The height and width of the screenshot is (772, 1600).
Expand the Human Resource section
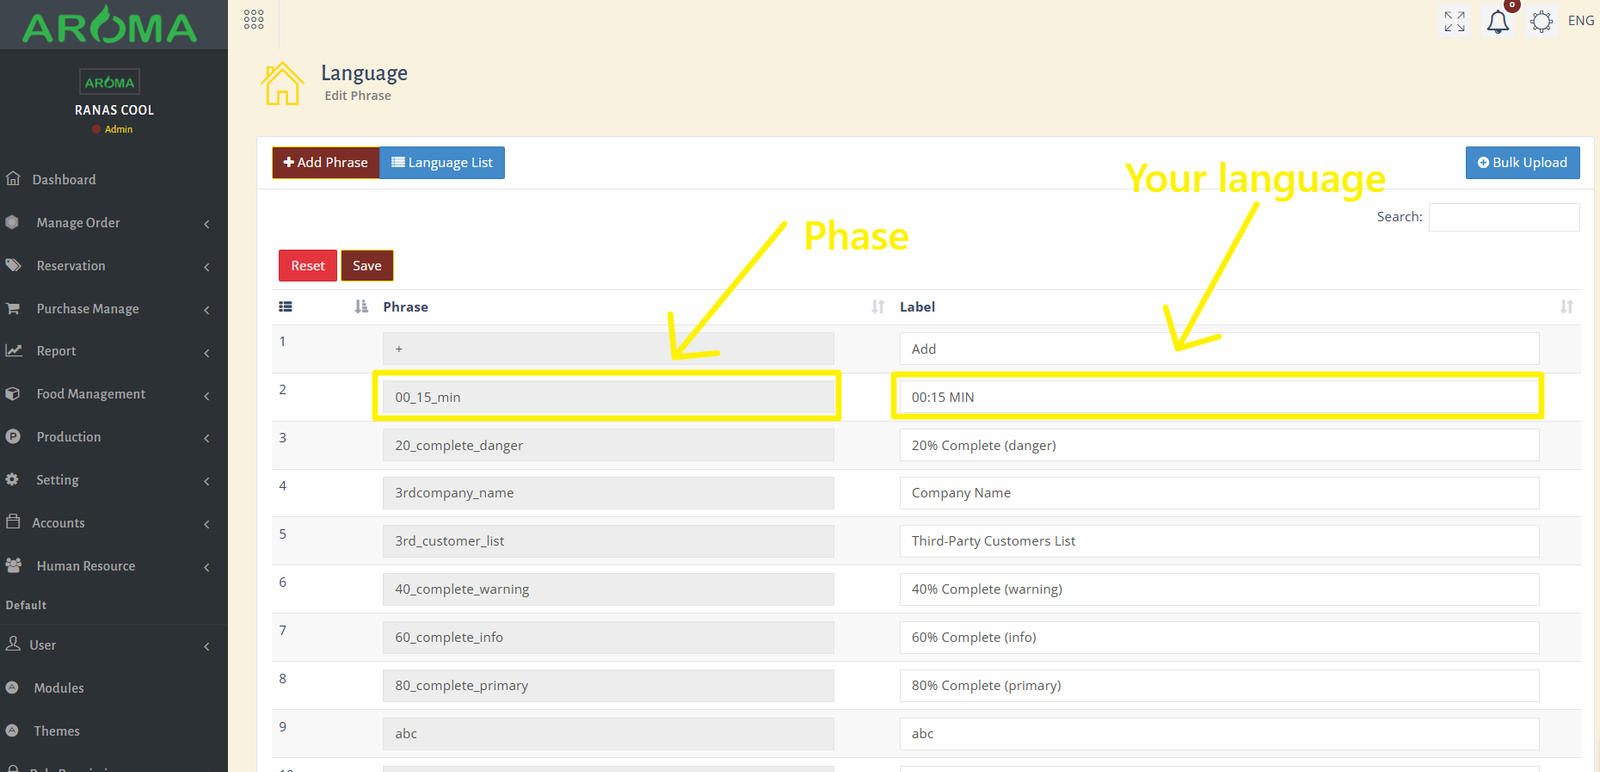85,566
